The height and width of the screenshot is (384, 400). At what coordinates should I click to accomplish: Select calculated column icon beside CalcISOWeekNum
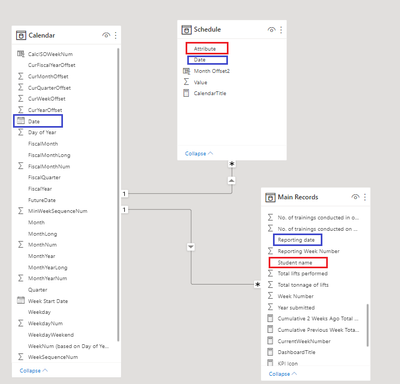21,54
